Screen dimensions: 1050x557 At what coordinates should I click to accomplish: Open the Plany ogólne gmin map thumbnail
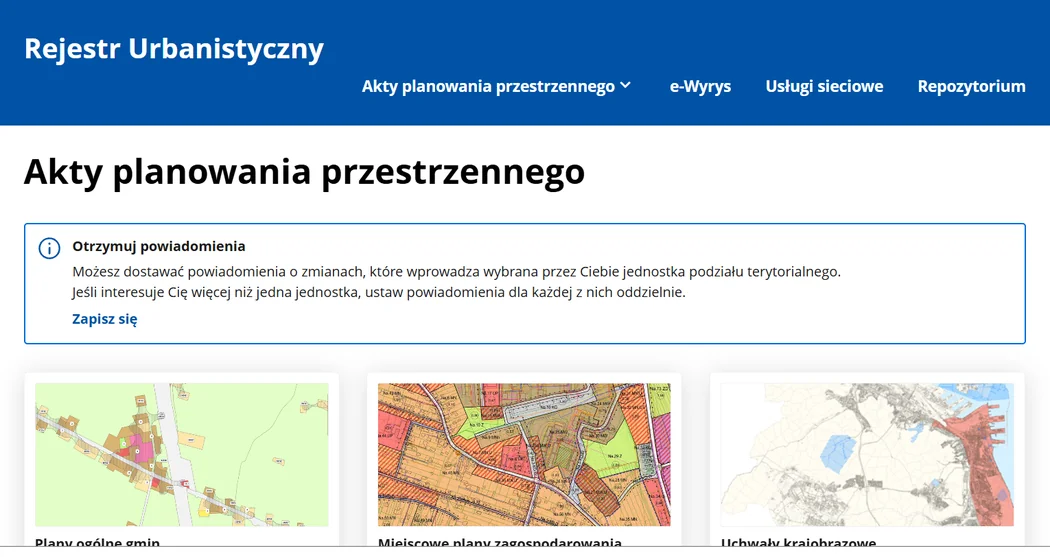click(x=181, y=455)
